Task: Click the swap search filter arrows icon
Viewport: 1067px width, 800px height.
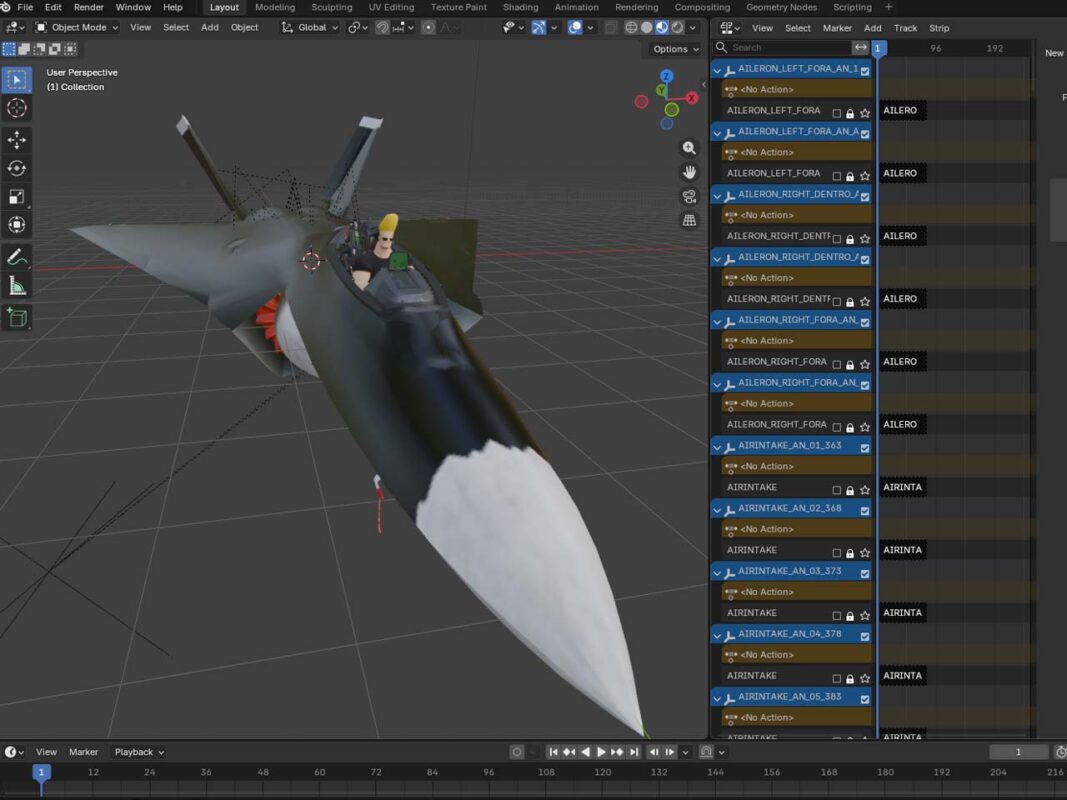Action: tap(861, 48)
